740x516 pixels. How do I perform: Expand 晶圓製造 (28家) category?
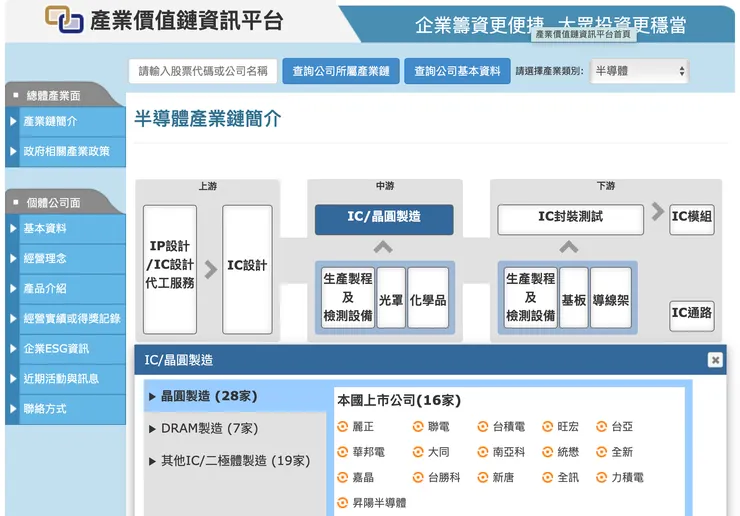[x=235, y=396]
